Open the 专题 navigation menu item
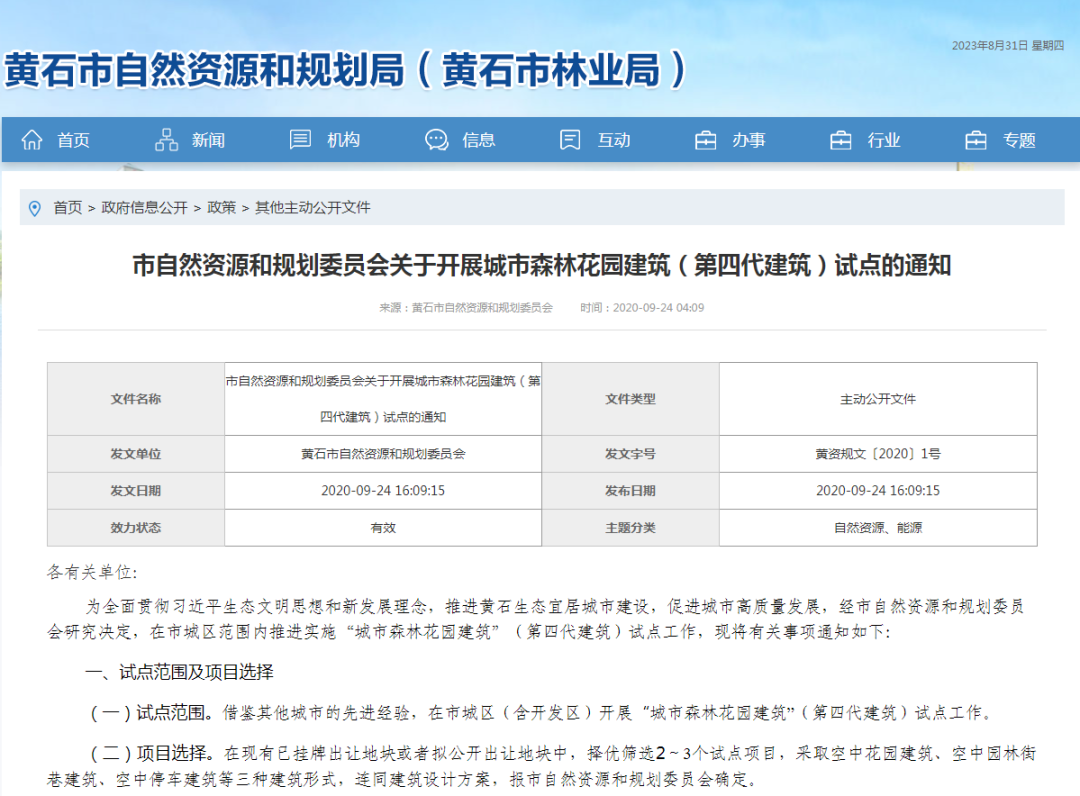Image resolution: width=1080 pixels, height=796 pixels. (x=1019, y=140)
